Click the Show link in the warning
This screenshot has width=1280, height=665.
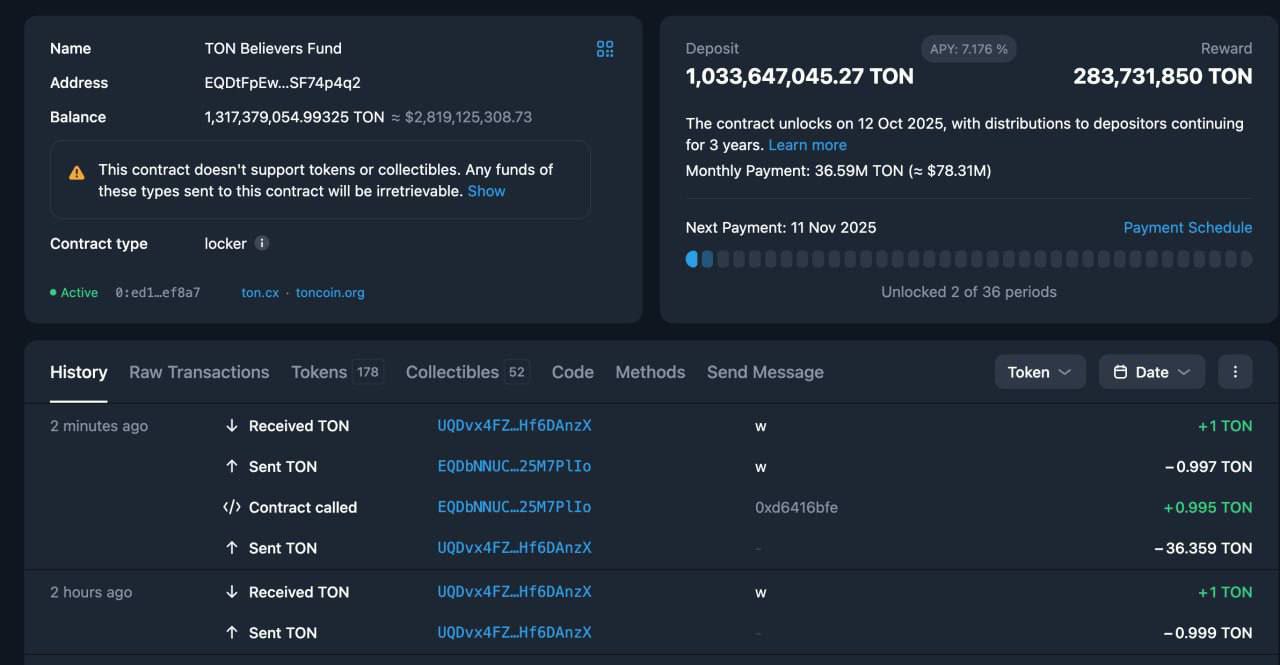tap(486, 191)
